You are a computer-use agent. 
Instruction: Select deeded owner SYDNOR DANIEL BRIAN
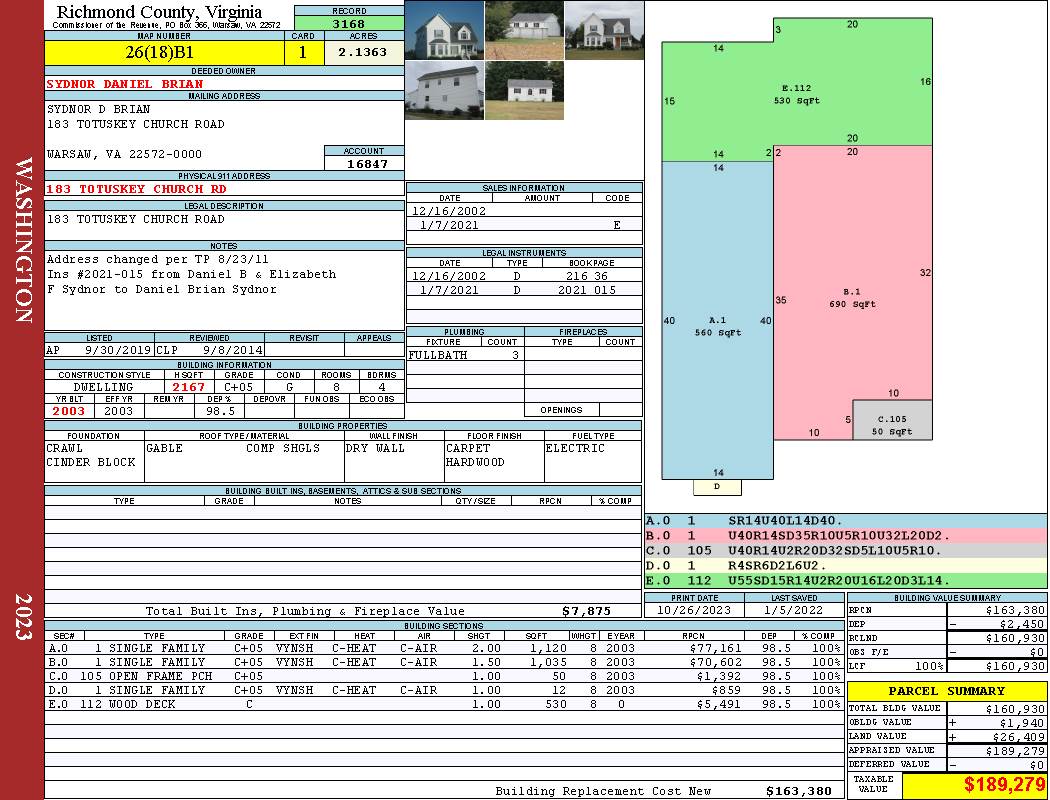(x=125, y=84)
